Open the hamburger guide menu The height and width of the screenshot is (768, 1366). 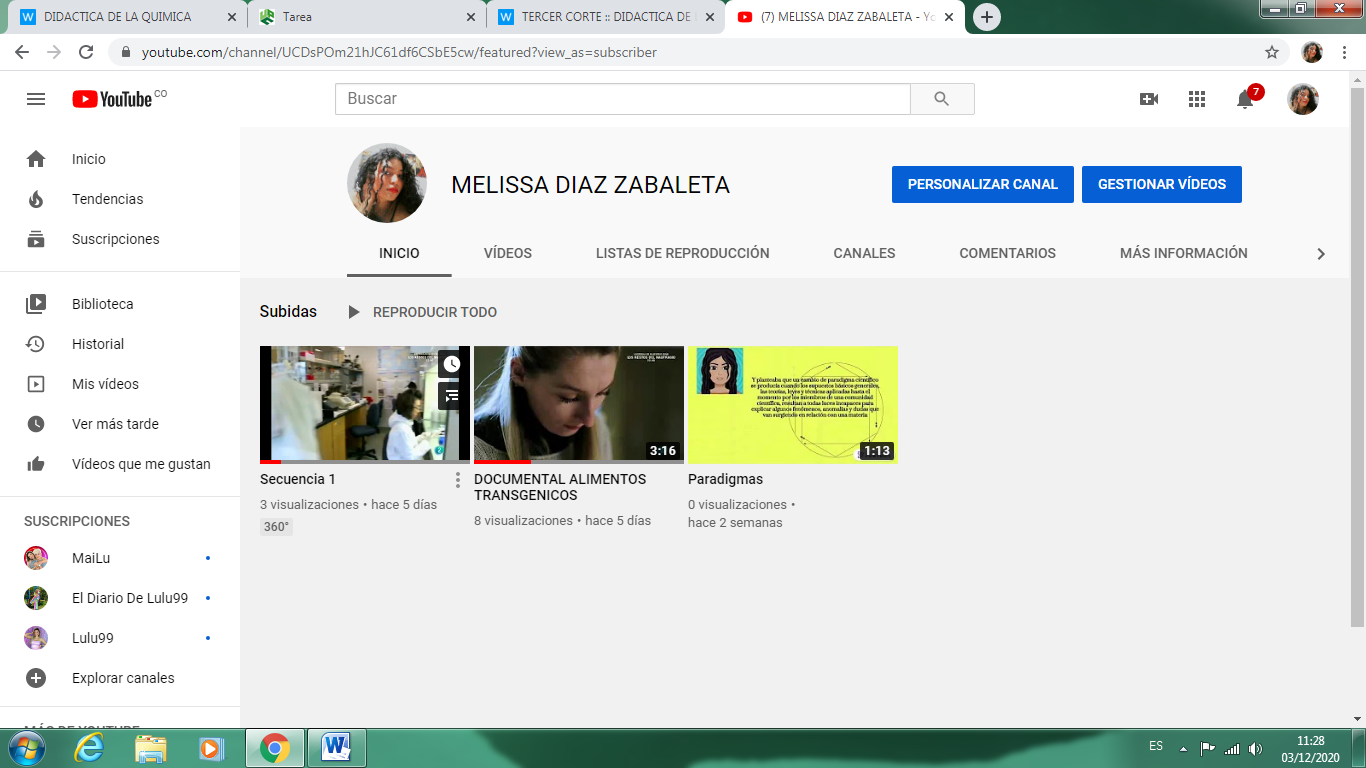pyautogui.click(x=36, y=99)
